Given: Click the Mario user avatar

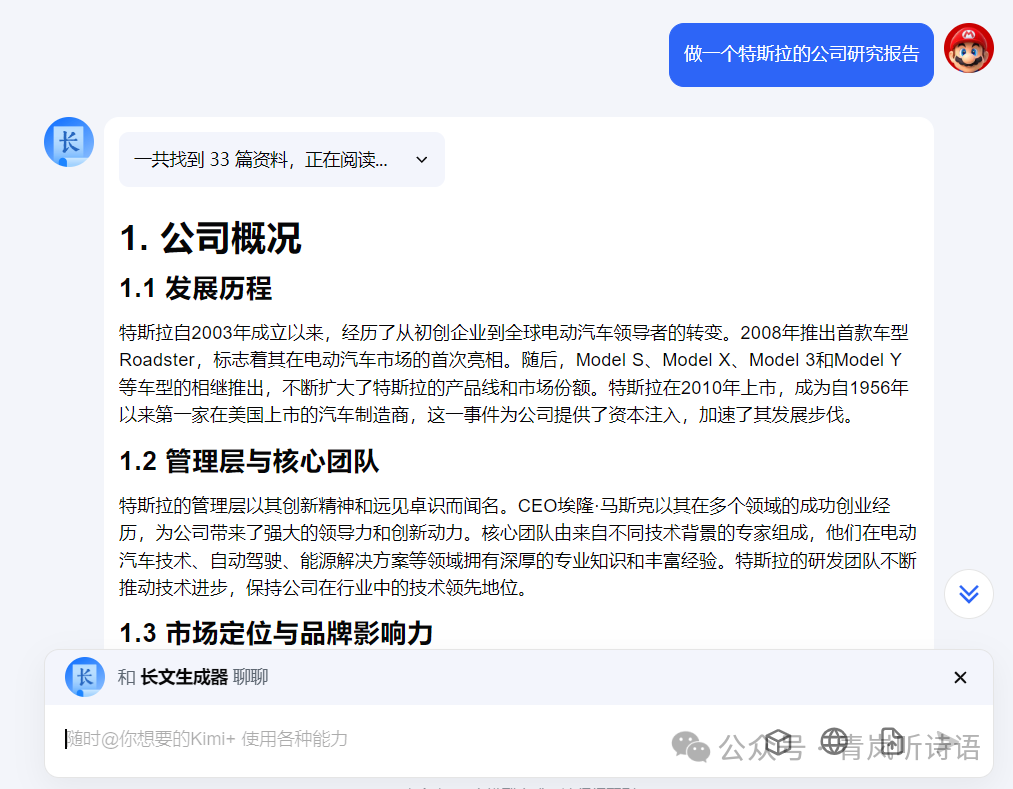Looking at the screenshot, I should [968, 48].
